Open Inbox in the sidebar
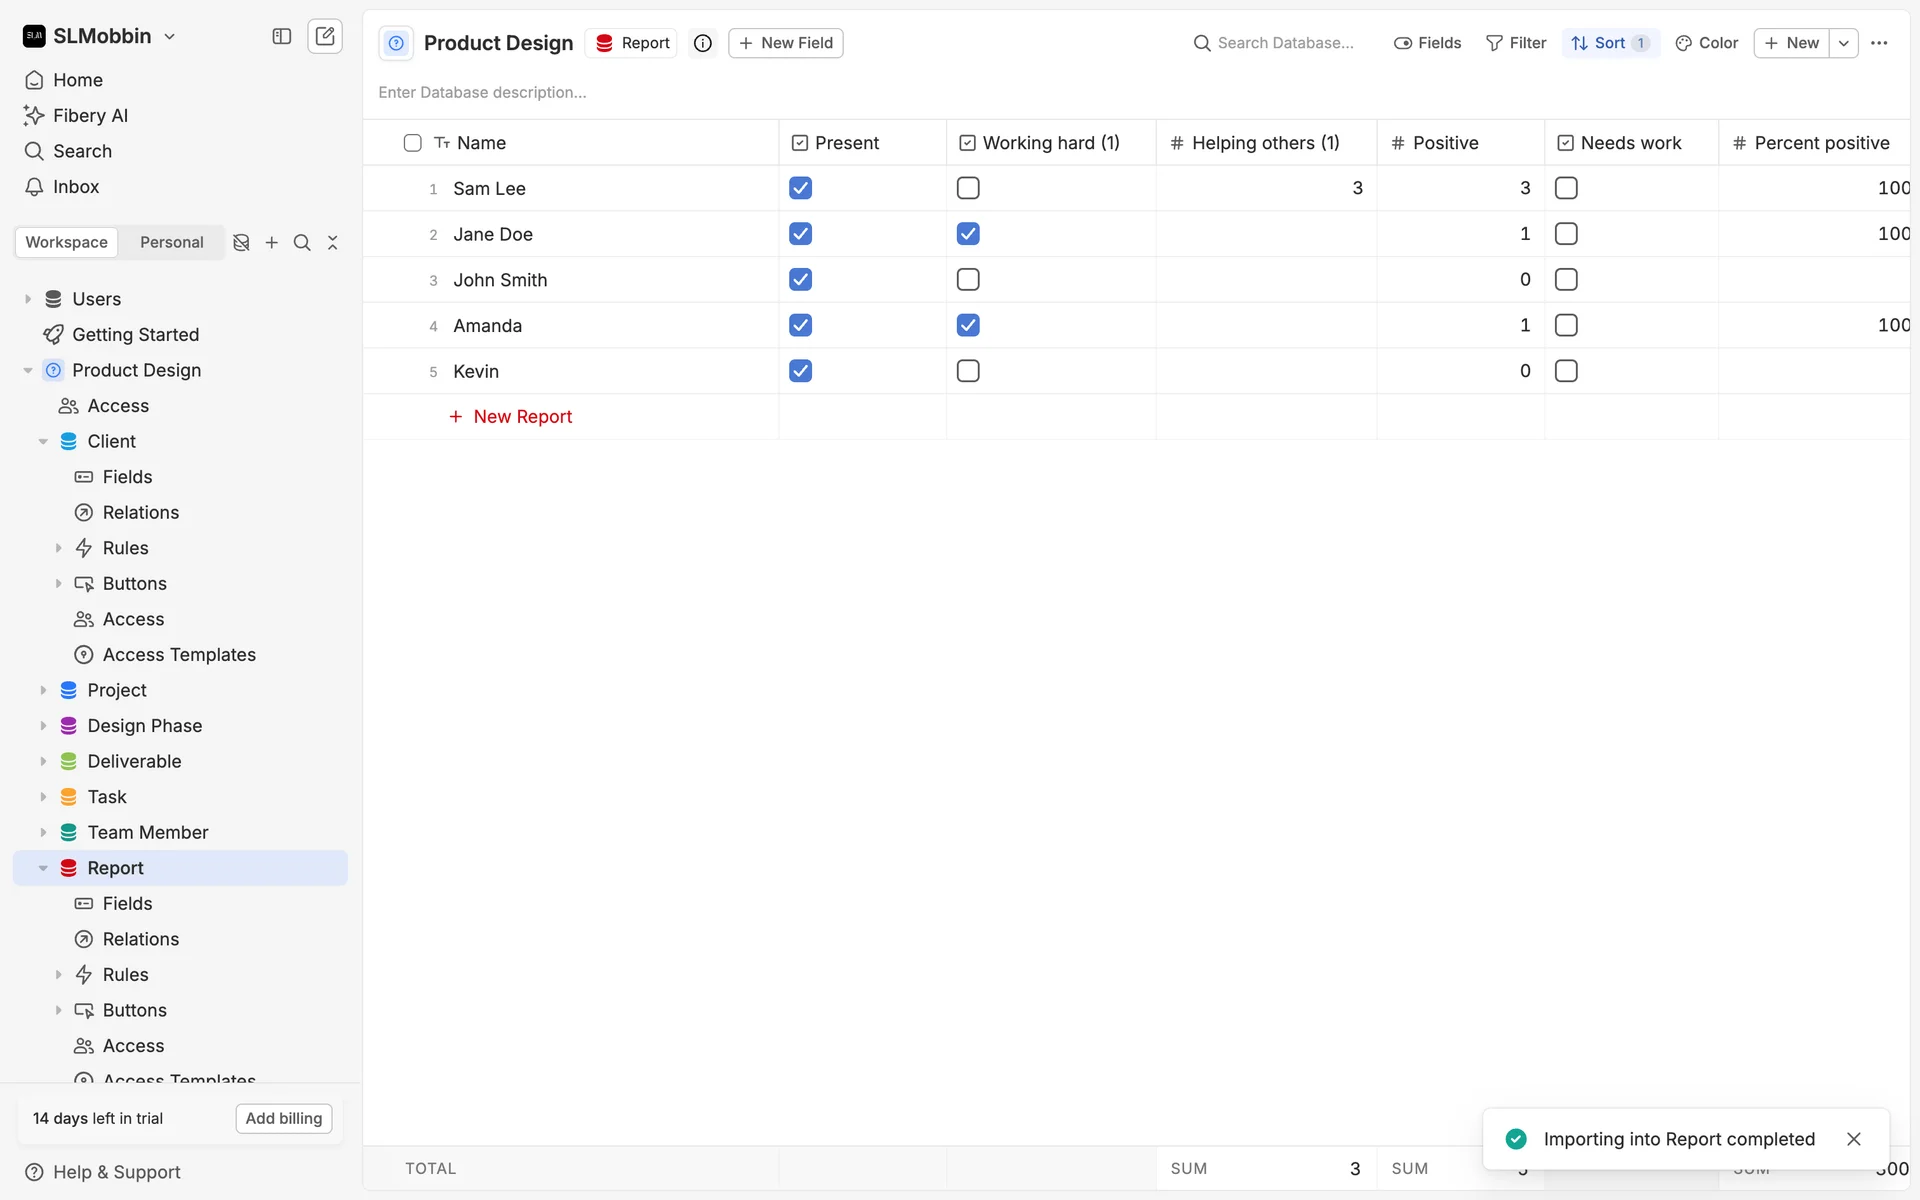The height and width of the screenshot is (1200, 1920). (x=76, y=187)
